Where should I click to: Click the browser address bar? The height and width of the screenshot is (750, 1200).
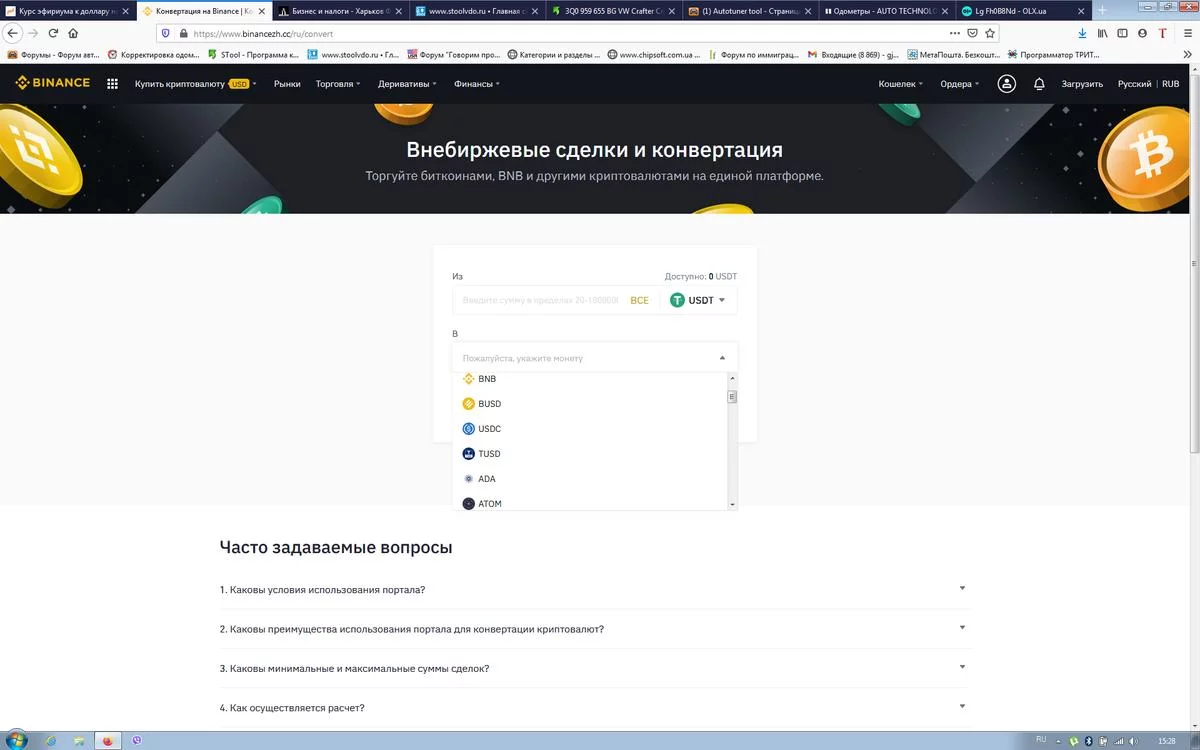pyautogui.click(x=570, y=33)
